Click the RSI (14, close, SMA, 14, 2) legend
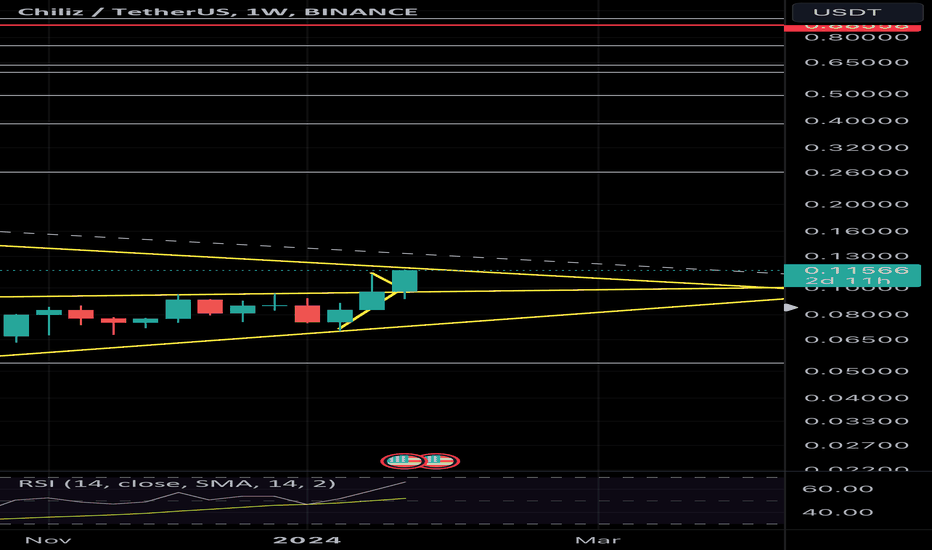 pos(177,483)
